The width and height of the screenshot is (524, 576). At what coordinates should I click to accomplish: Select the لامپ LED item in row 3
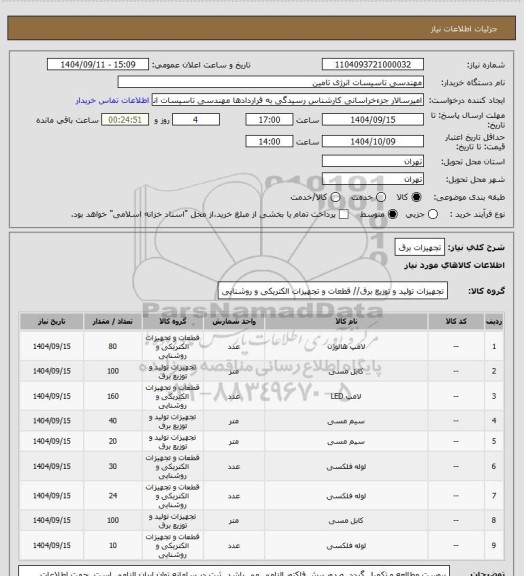click(x=346, y=396)
